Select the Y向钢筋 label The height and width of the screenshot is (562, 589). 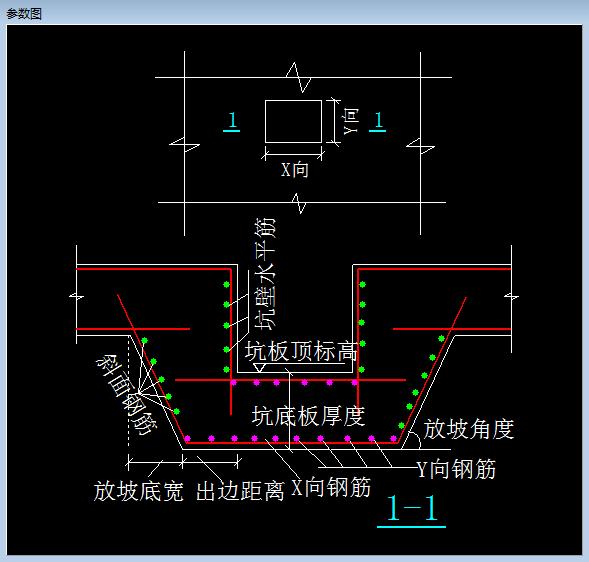click(x=456, y=469)
